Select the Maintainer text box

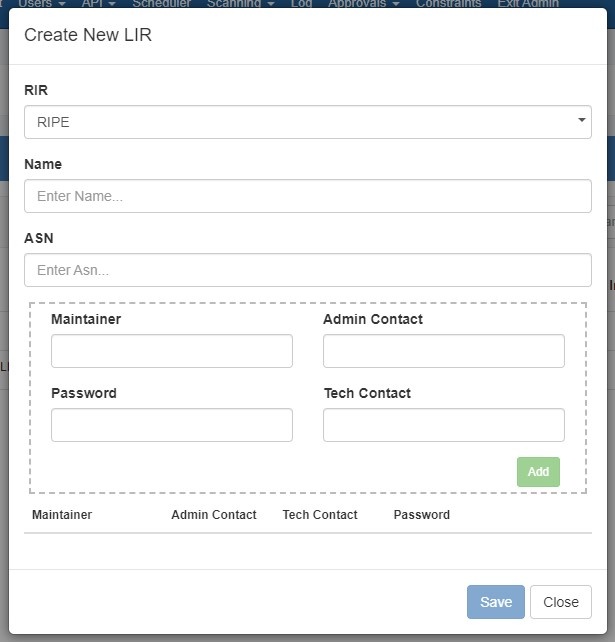point(172,351)
